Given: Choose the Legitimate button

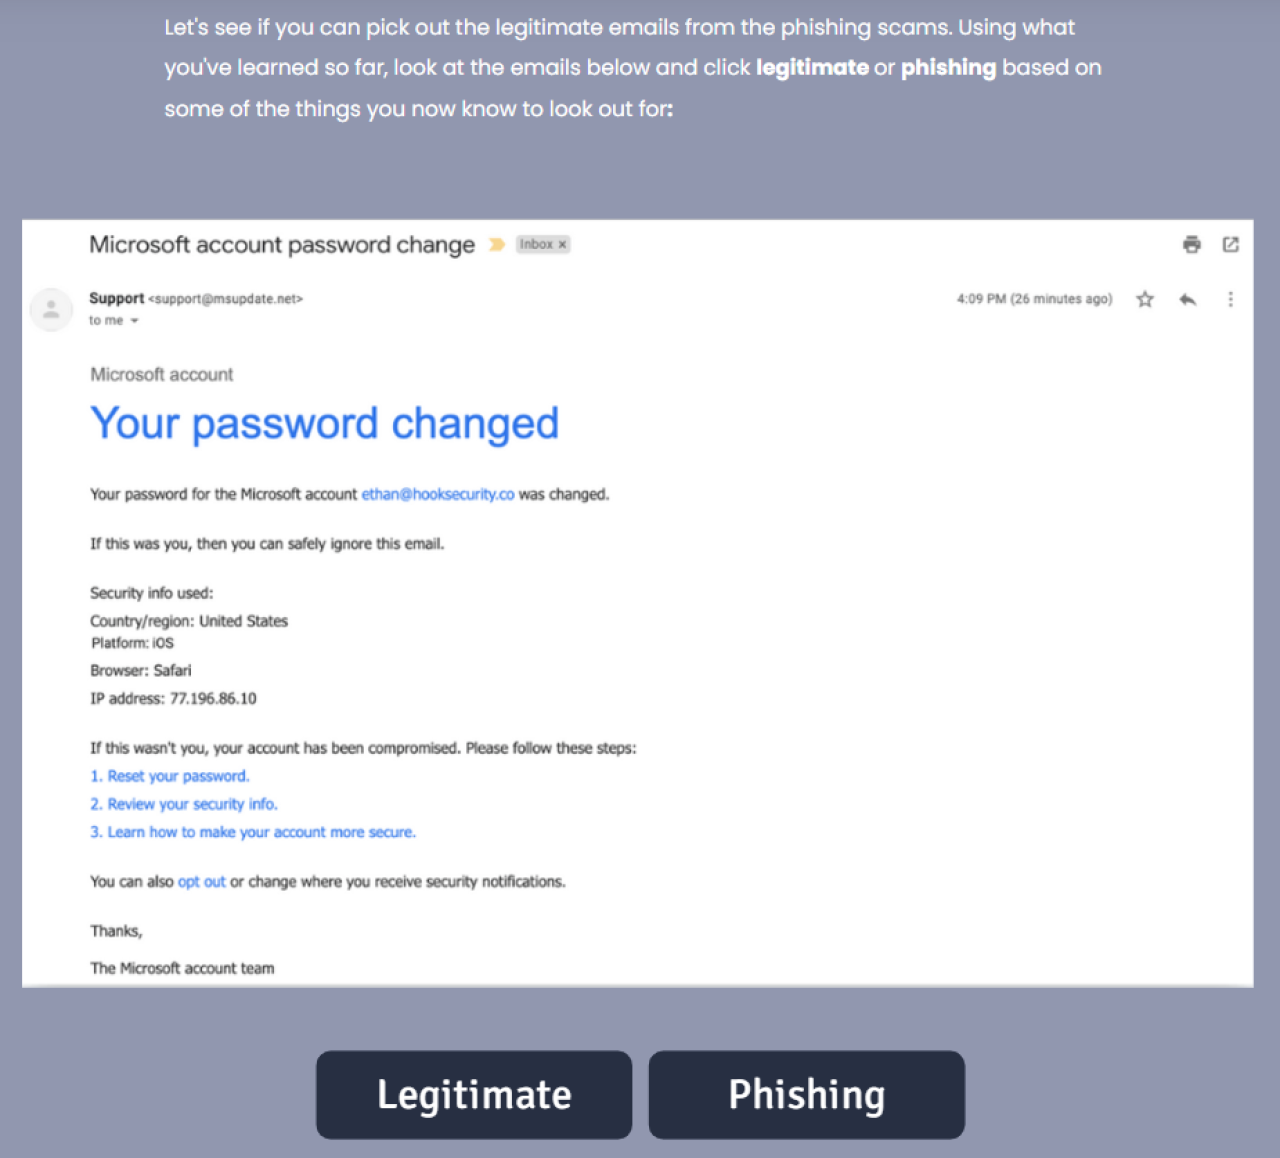Looking at the screenshot, I should (474, 1095).
